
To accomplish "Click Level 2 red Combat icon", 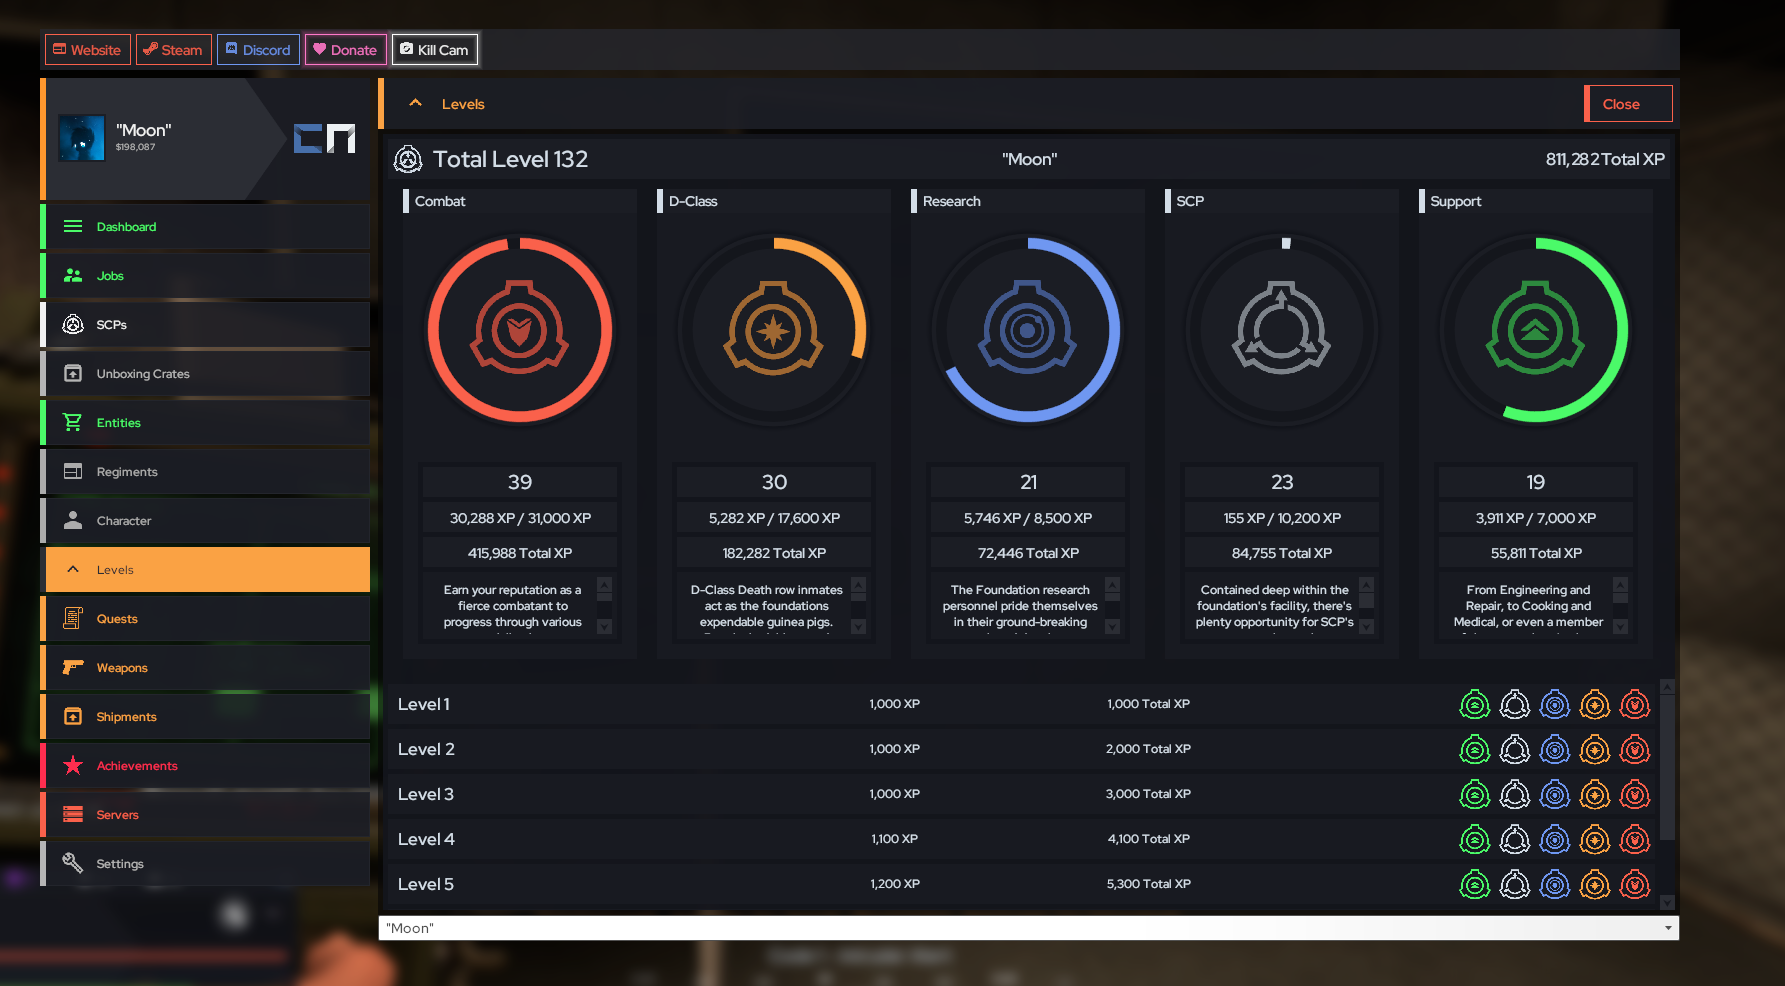I will pos(1635,750).
